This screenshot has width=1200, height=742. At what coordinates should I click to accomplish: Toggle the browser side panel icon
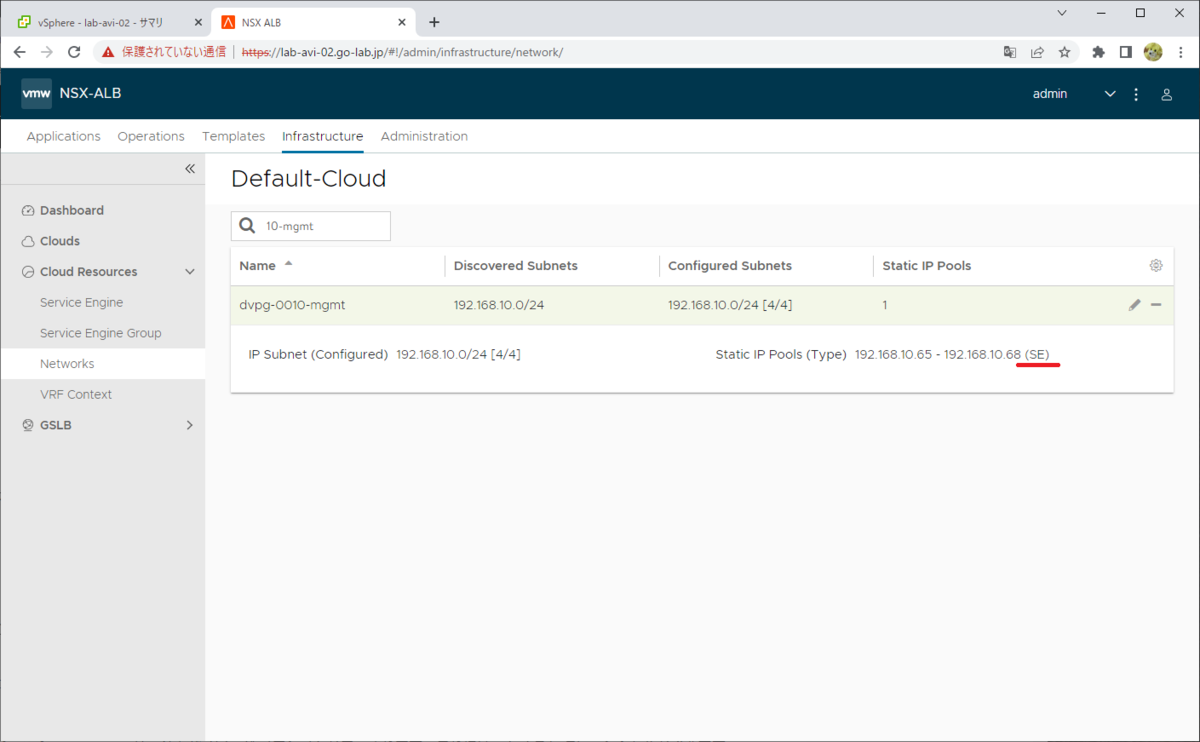pos(1125,52)
